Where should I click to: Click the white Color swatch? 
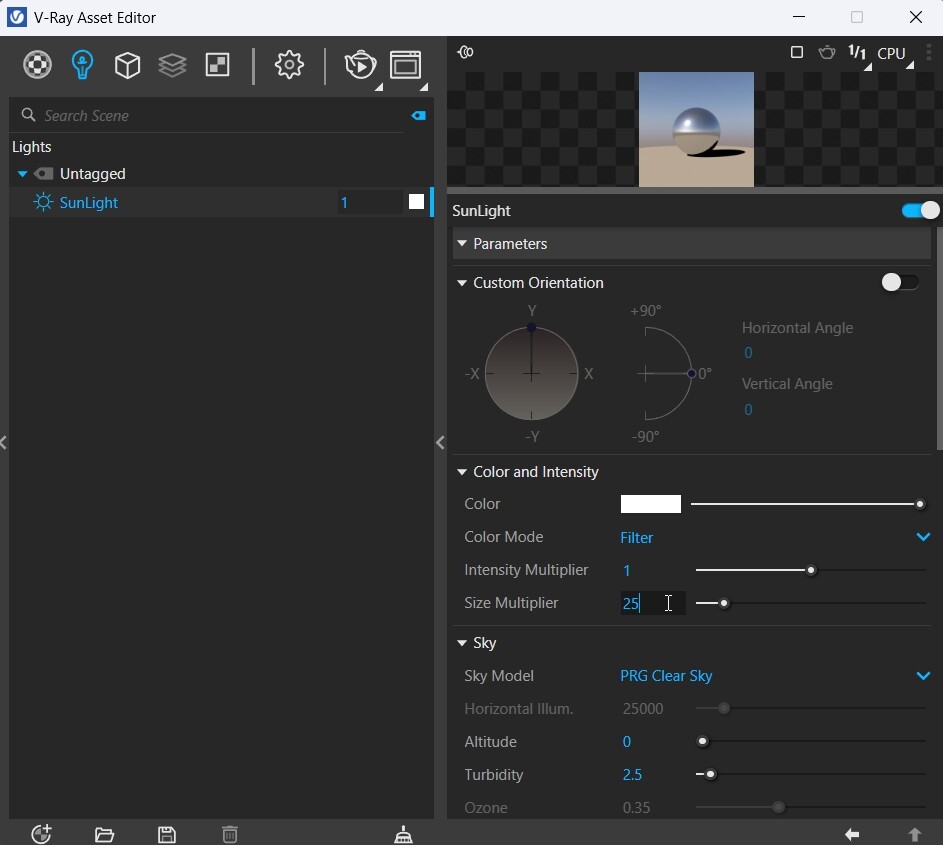click(x=650, y=504)
